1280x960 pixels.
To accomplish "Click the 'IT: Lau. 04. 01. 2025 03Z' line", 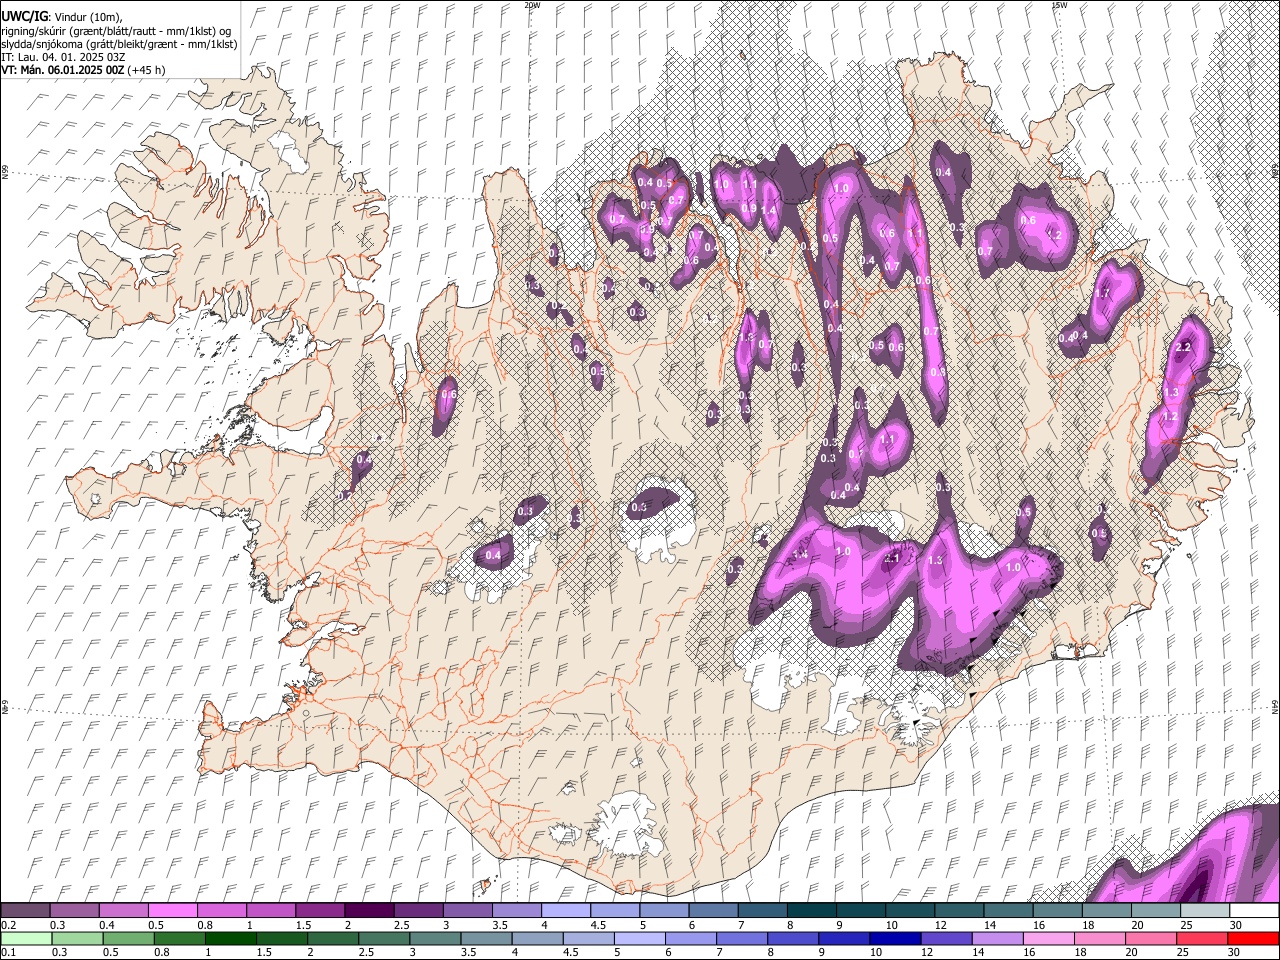I will 62,57.
